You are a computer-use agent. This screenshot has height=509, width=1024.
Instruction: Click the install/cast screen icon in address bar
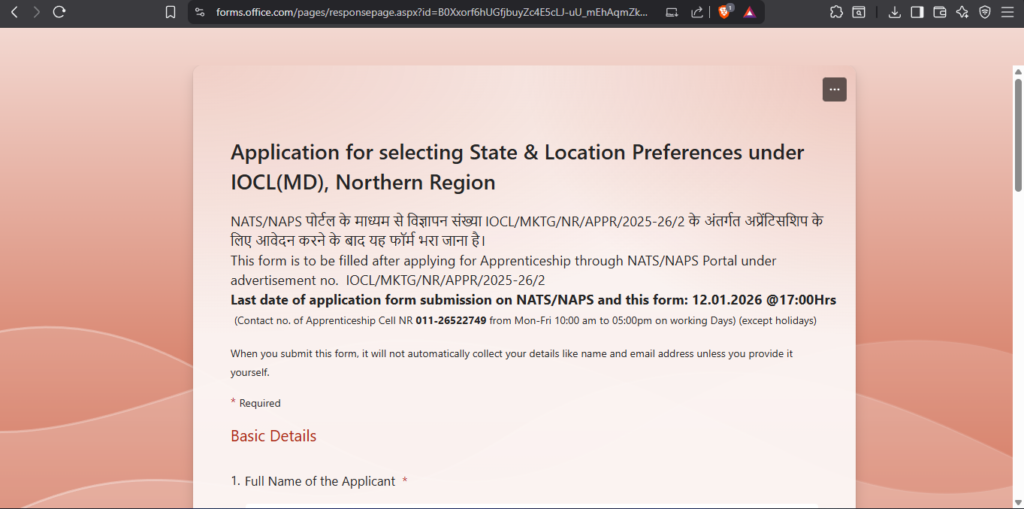click(672, 12)
